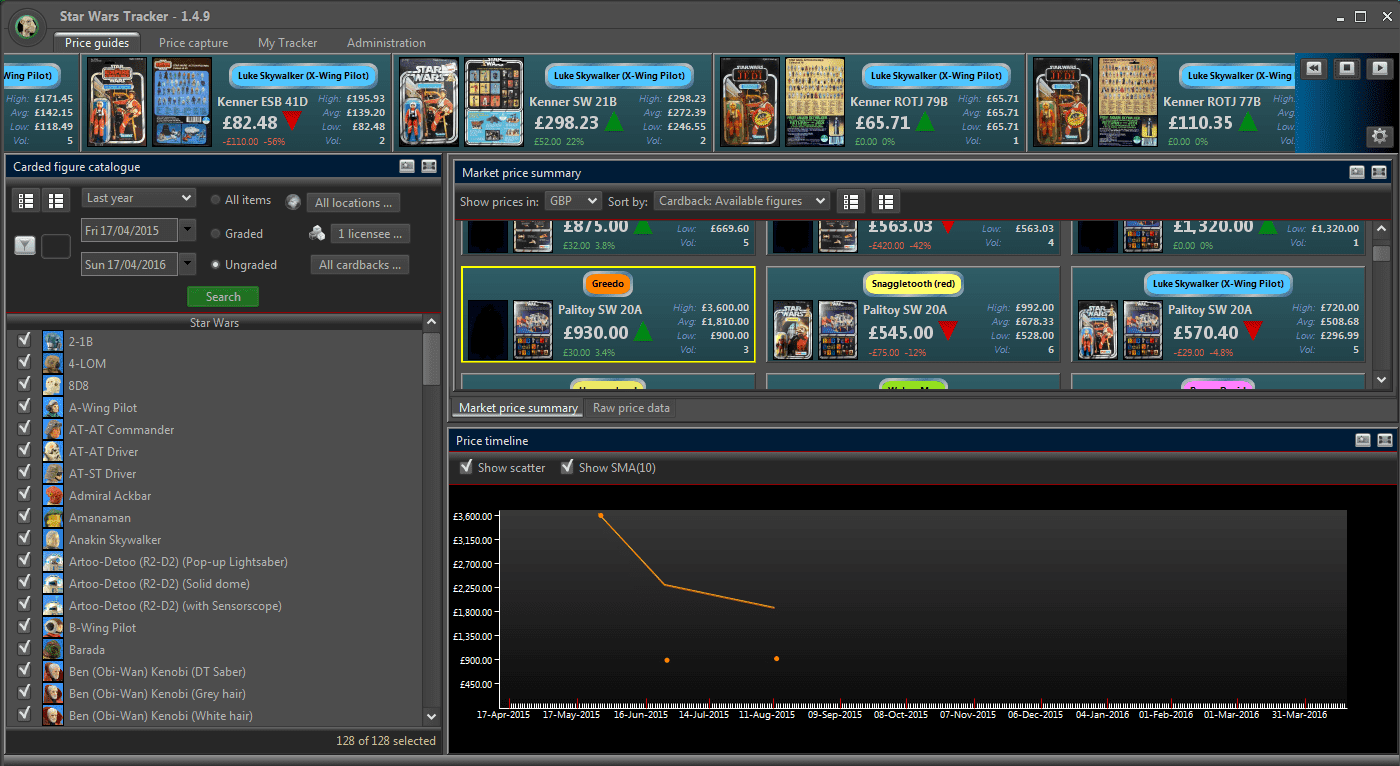Switch to the Price capture tab

pos(193,43)
